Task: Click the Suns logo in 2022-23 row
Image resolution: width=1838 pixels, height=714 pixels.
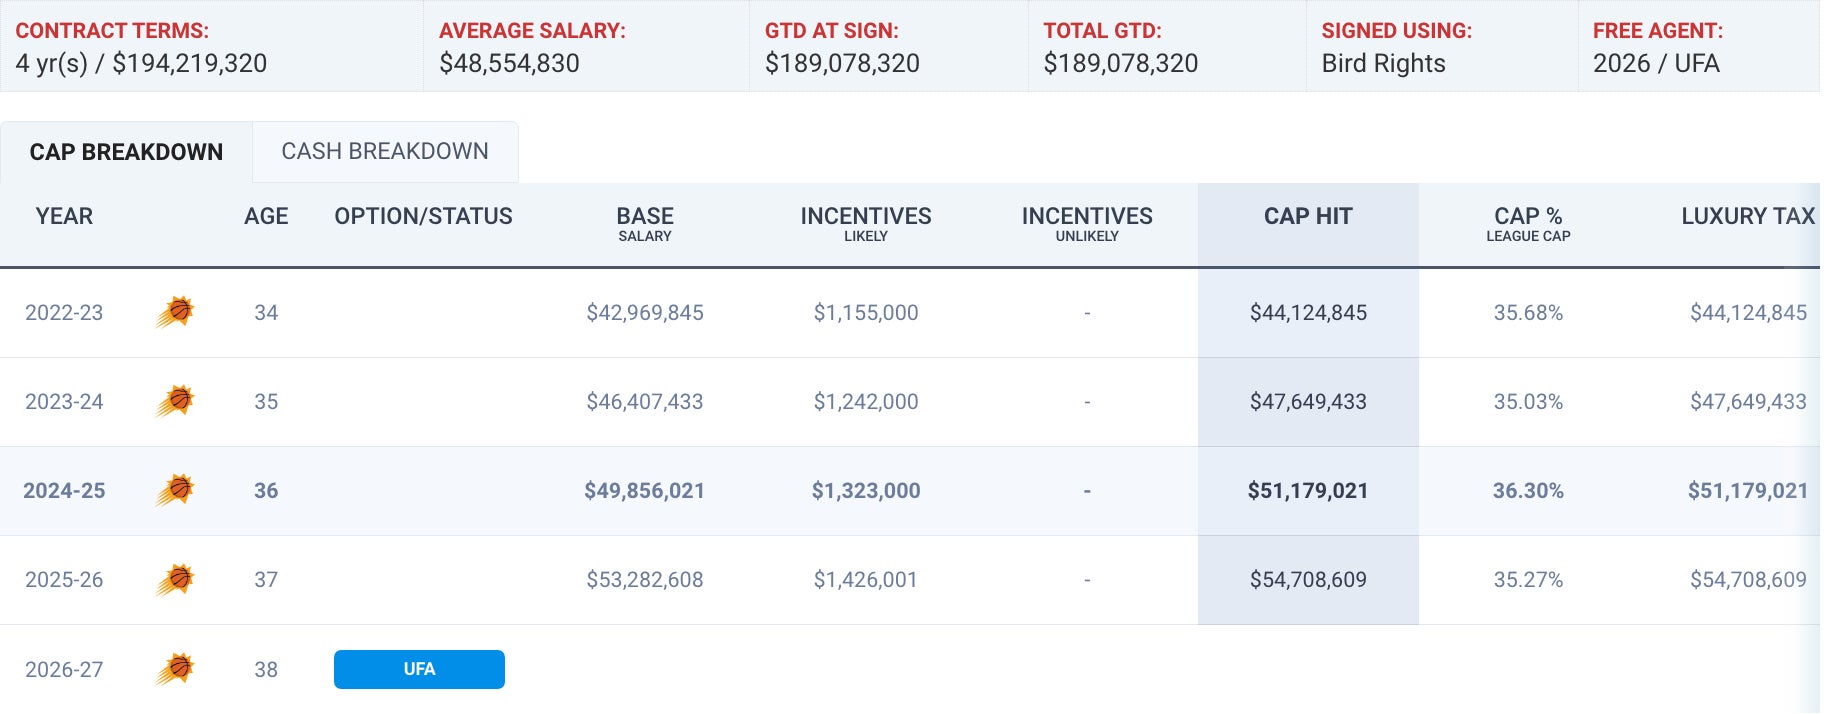Action: click(175, 312)
